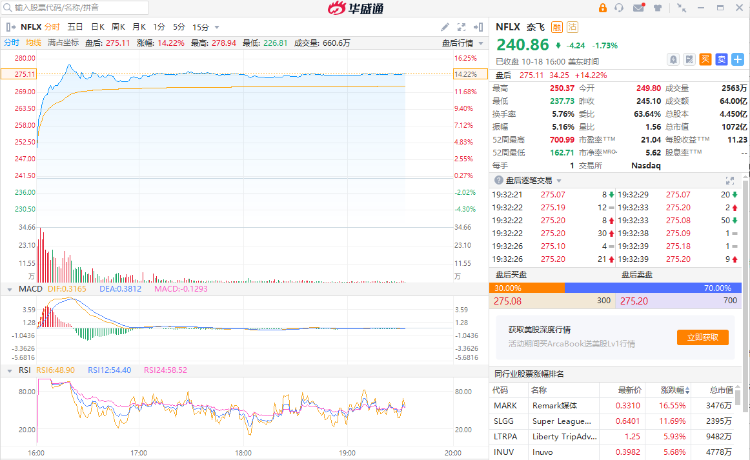Viewport: 750px width, 460px height.
Task: Click the 275.11 price label on chart axis
Action: tap(19, 74)
